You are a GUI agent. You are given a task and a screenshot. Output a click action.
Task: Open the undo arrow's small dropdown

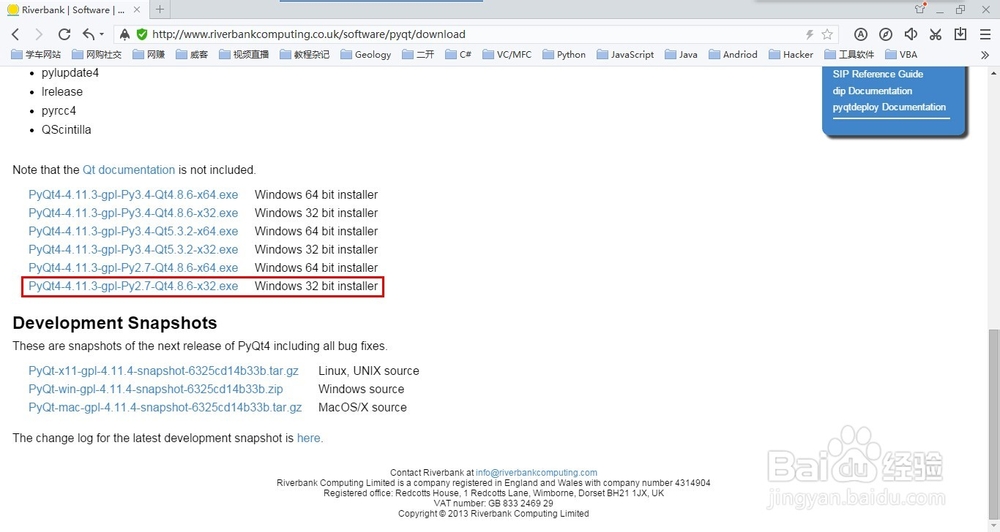pos(101,35)
